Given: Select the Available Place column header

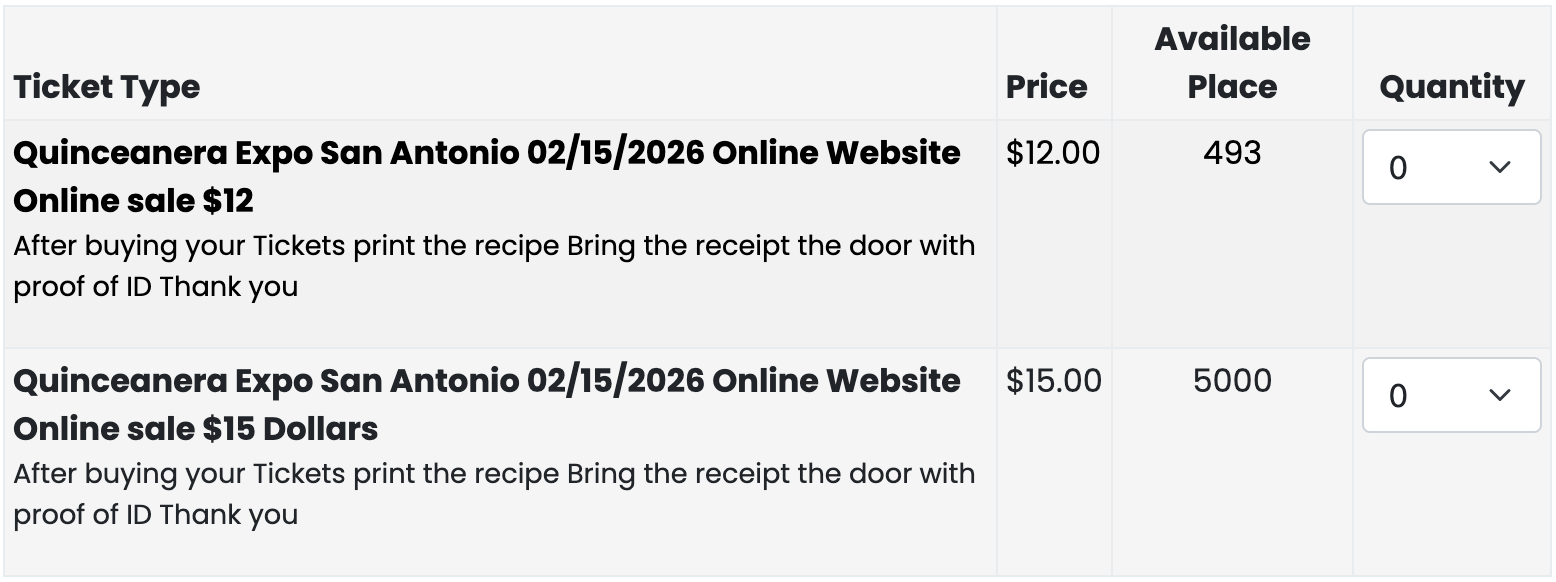Looking at the screenshot, I should 1232,63.
